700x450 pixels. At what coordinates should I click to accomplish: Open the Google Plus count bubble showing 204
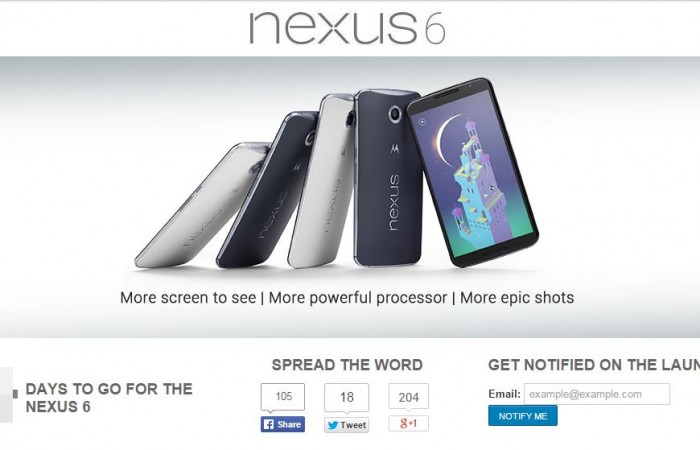click(408, 396)
